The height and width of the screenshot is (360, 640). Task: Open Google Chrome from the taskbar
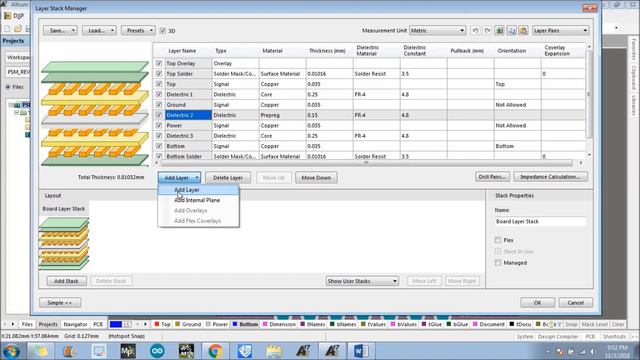(x=215, y=351)
